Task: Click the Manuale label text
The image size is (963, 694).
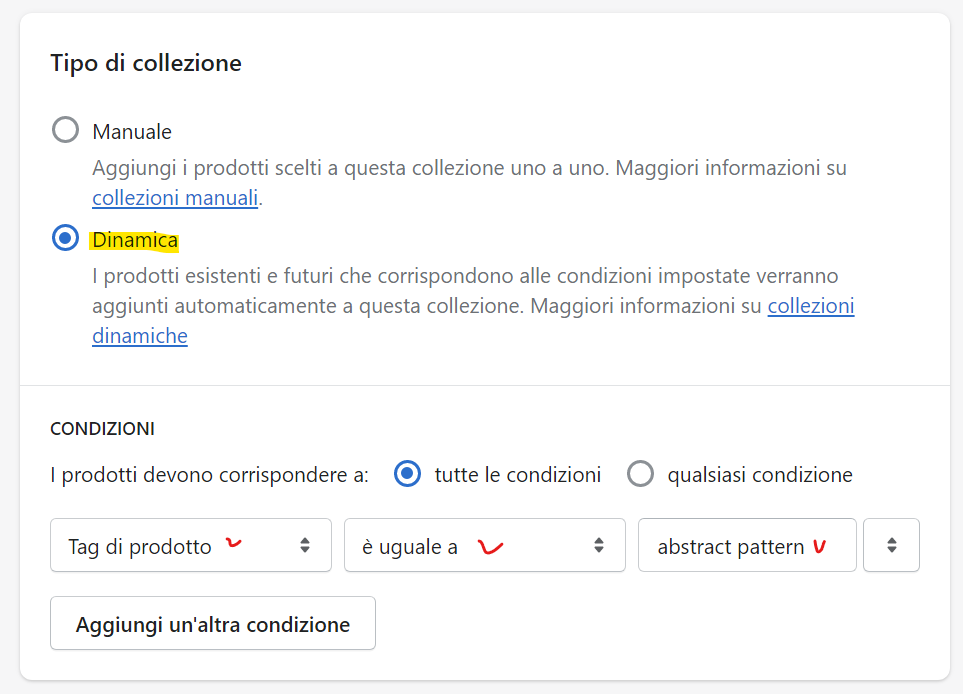Action: 132,131
